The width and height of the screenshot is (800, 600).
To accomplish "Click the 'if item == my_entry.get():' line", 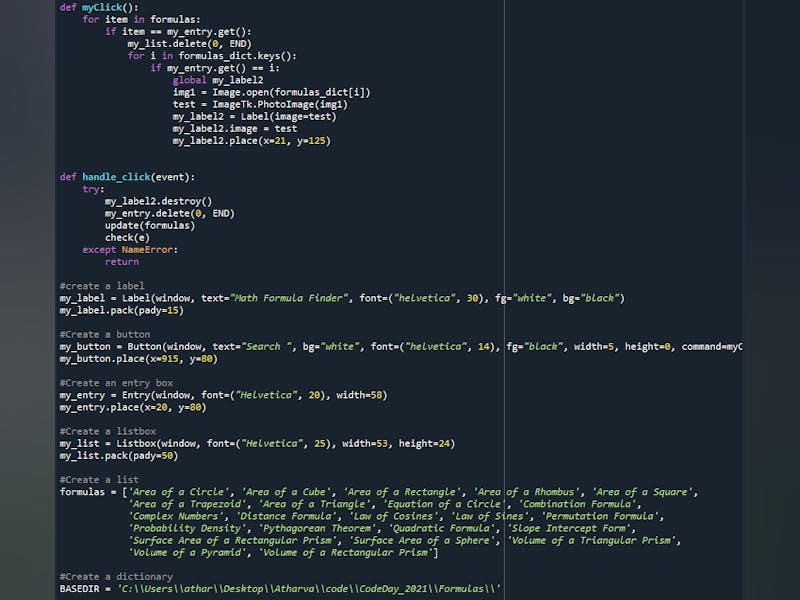I will coord(178,32).
